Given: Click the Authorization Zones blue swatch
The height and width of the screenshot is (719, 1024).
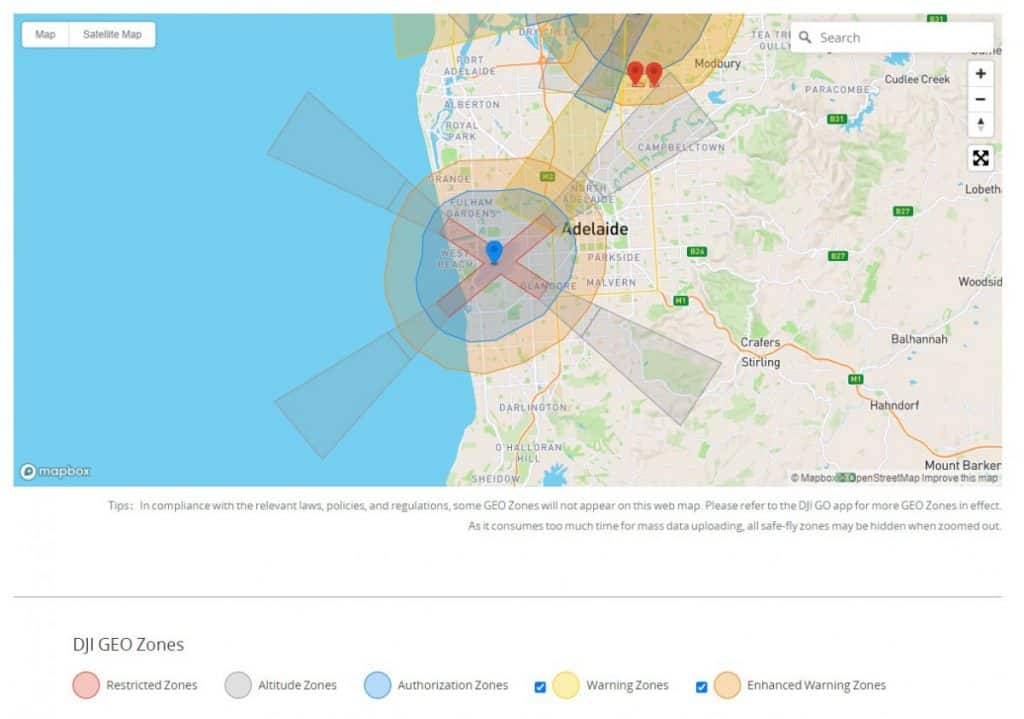Looking at the screenshot, I should click(x=377, y=685).
